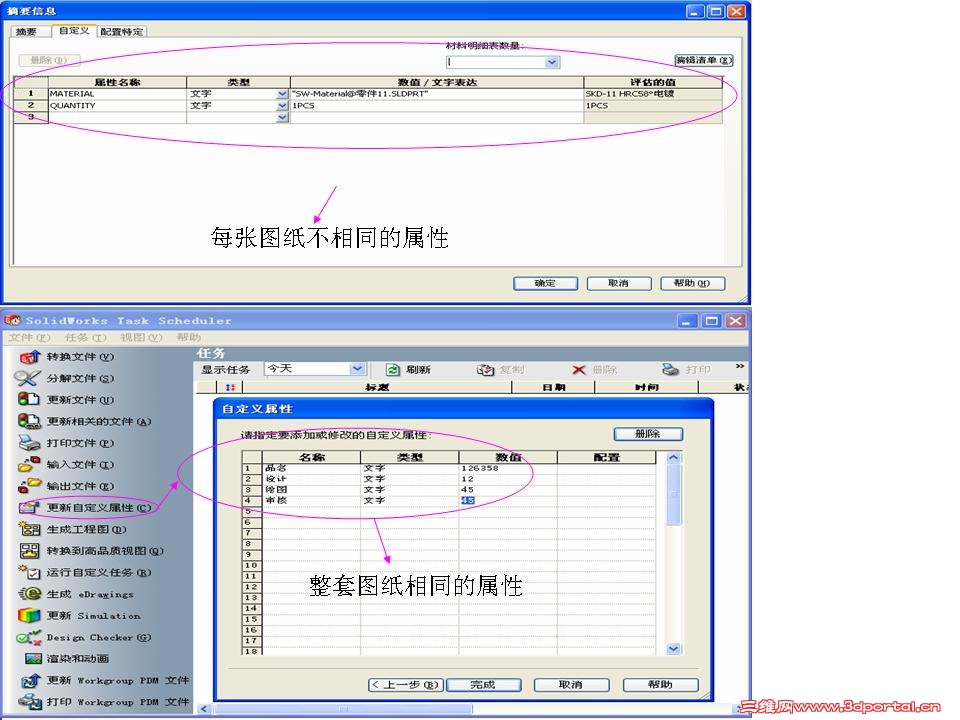This screenshot has height=720, width=960.
Task: Switch to the 配置特定 tab
Action: 121,32
